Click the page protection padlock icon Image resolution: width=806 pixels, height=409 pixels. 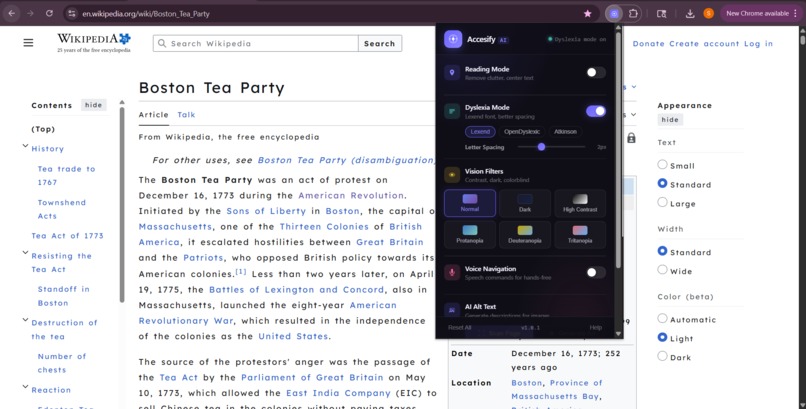(x=631, y=138)
